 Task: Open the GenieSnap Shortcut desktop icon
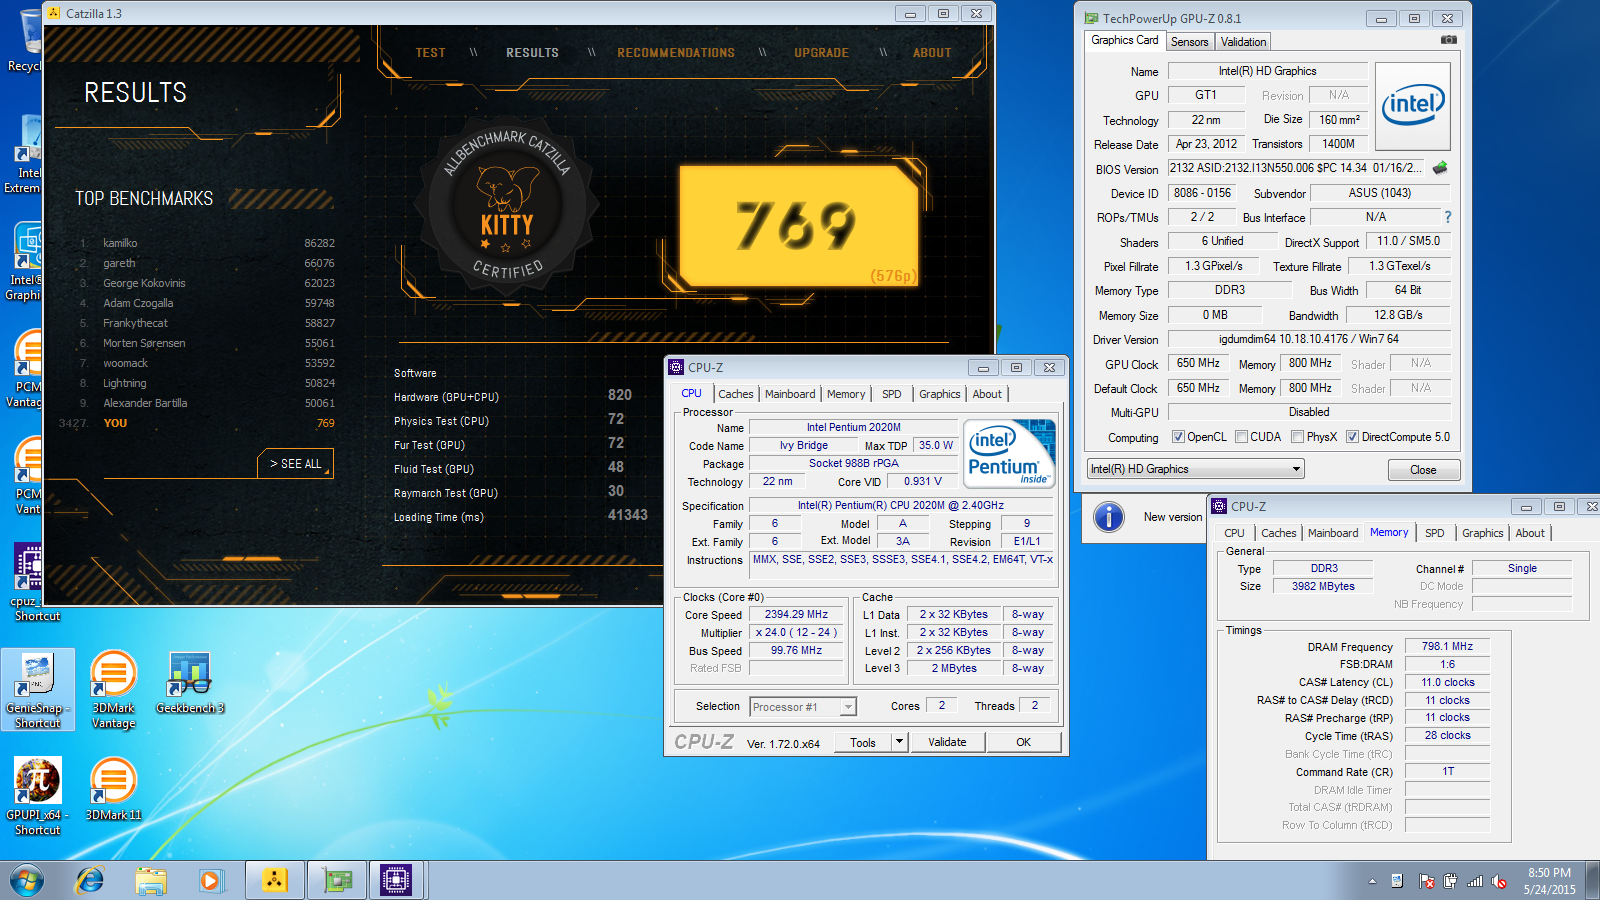(x=38, y=691)
